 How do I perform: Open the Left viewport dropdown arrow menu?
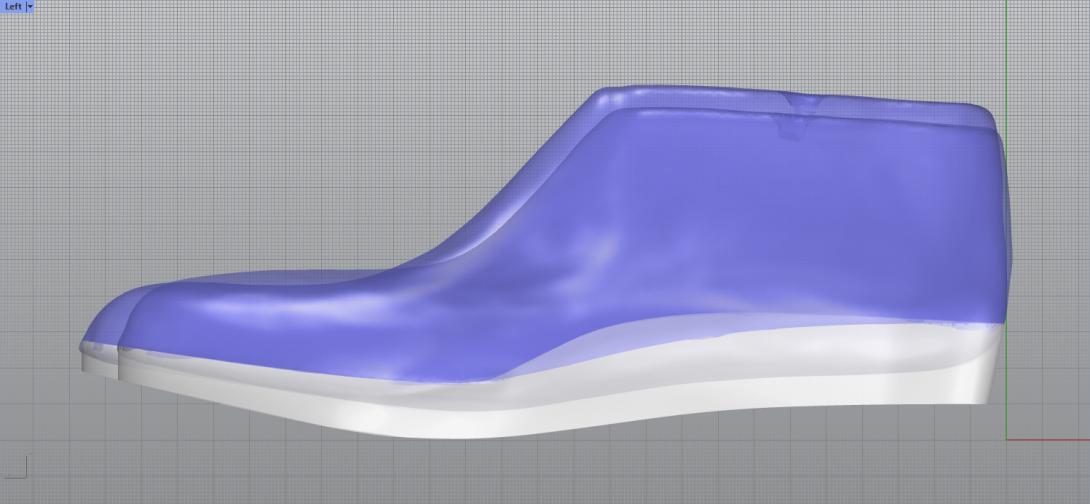click(30, 6)
